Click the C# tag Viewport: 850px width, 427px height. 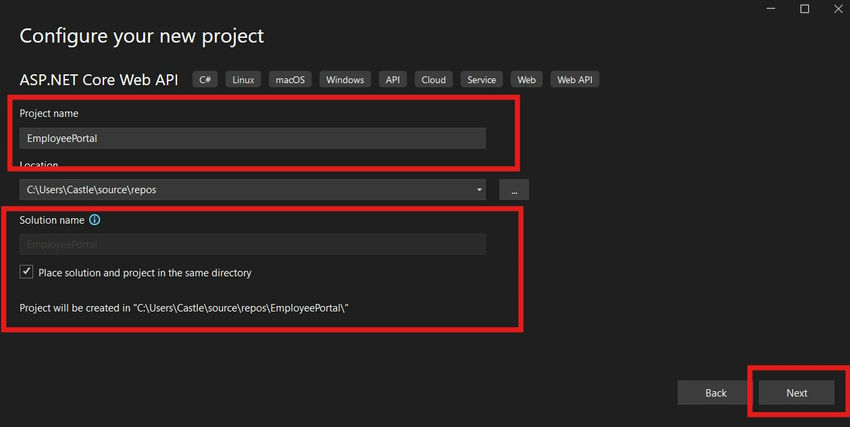pos(205,80)
